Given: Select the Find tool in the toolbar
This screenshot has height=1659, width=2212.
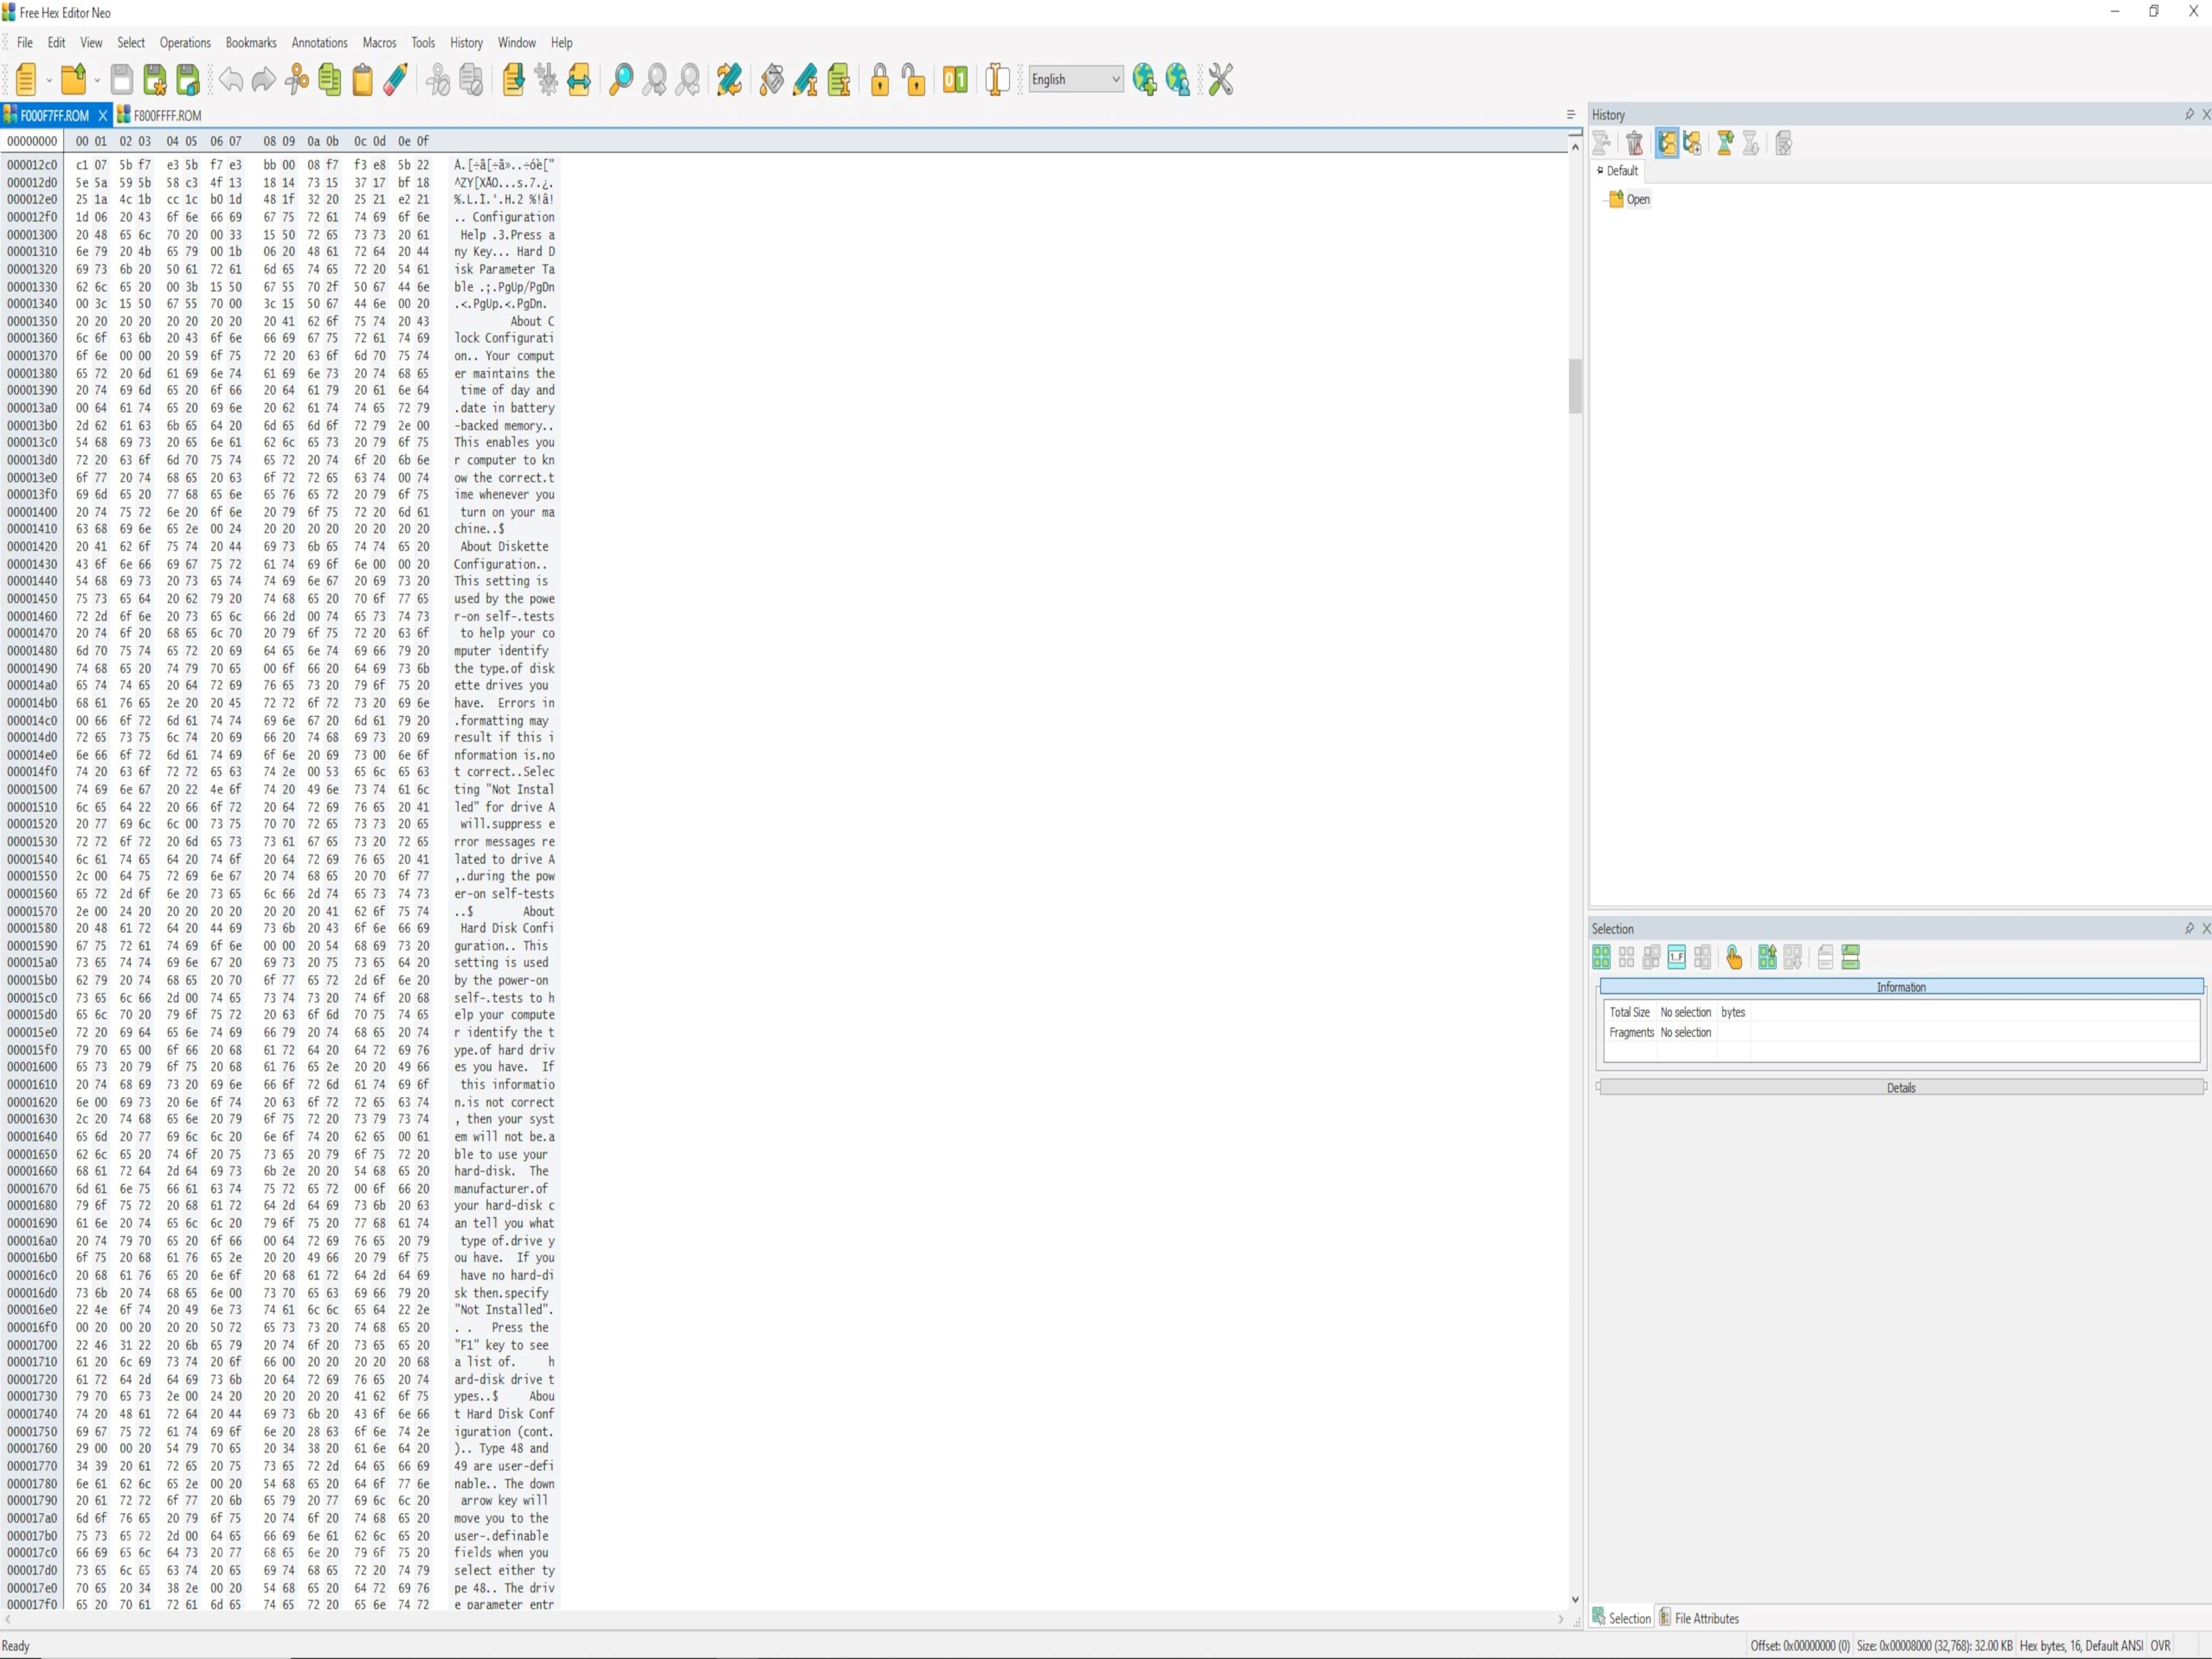Looking at the screenshot, I should (620, 80).
